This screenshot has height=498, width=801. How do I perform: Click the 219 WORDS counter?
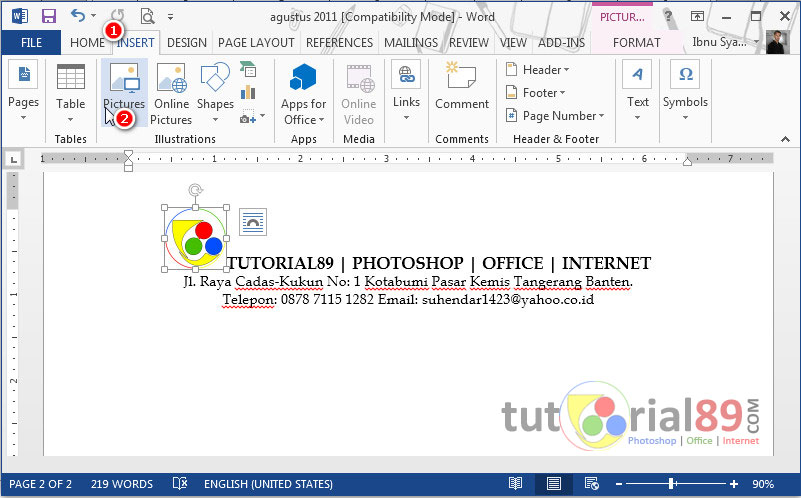(x=122, y=484)
